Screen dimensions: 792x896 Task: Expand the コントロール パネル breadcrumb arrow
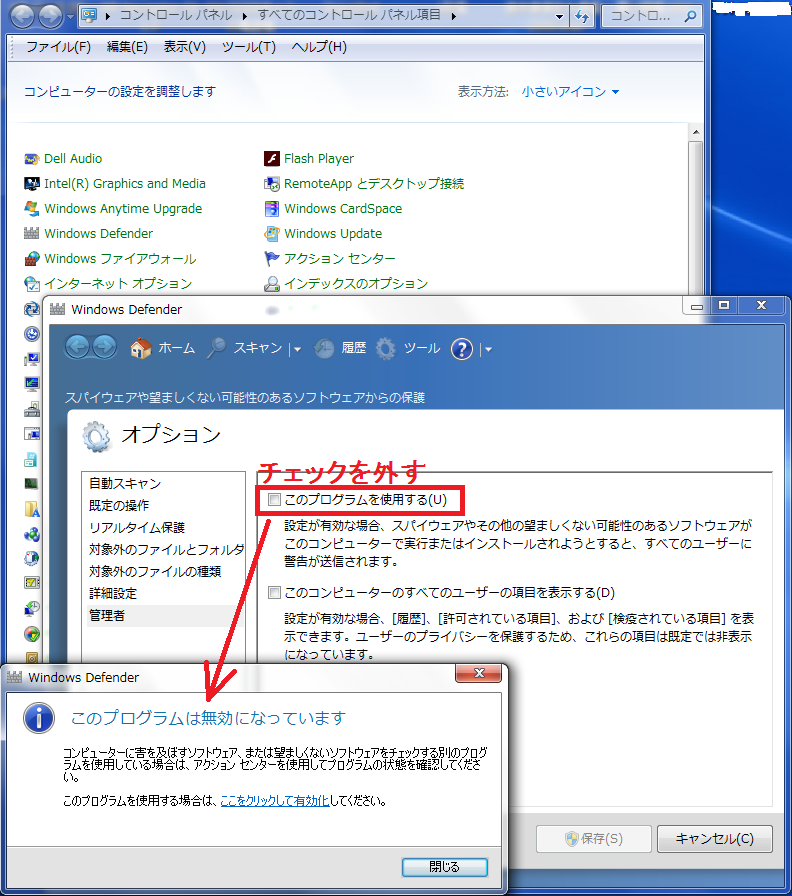pyautogui.click(x=245, y=16)
